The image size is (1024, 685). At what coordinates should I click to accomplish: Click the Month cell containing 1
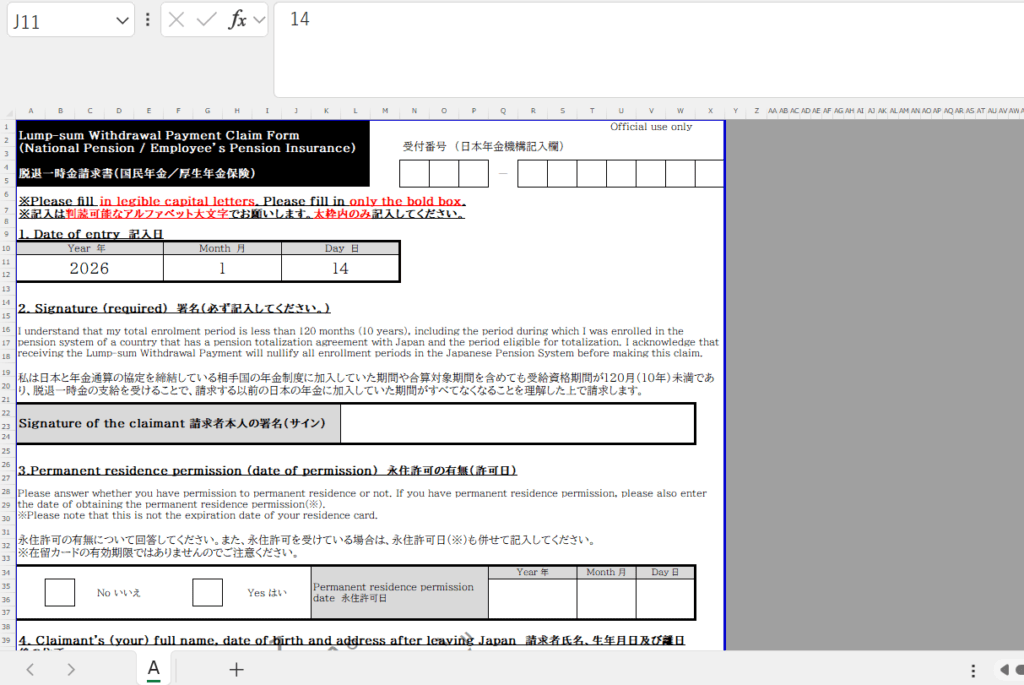tap(222, 268)
